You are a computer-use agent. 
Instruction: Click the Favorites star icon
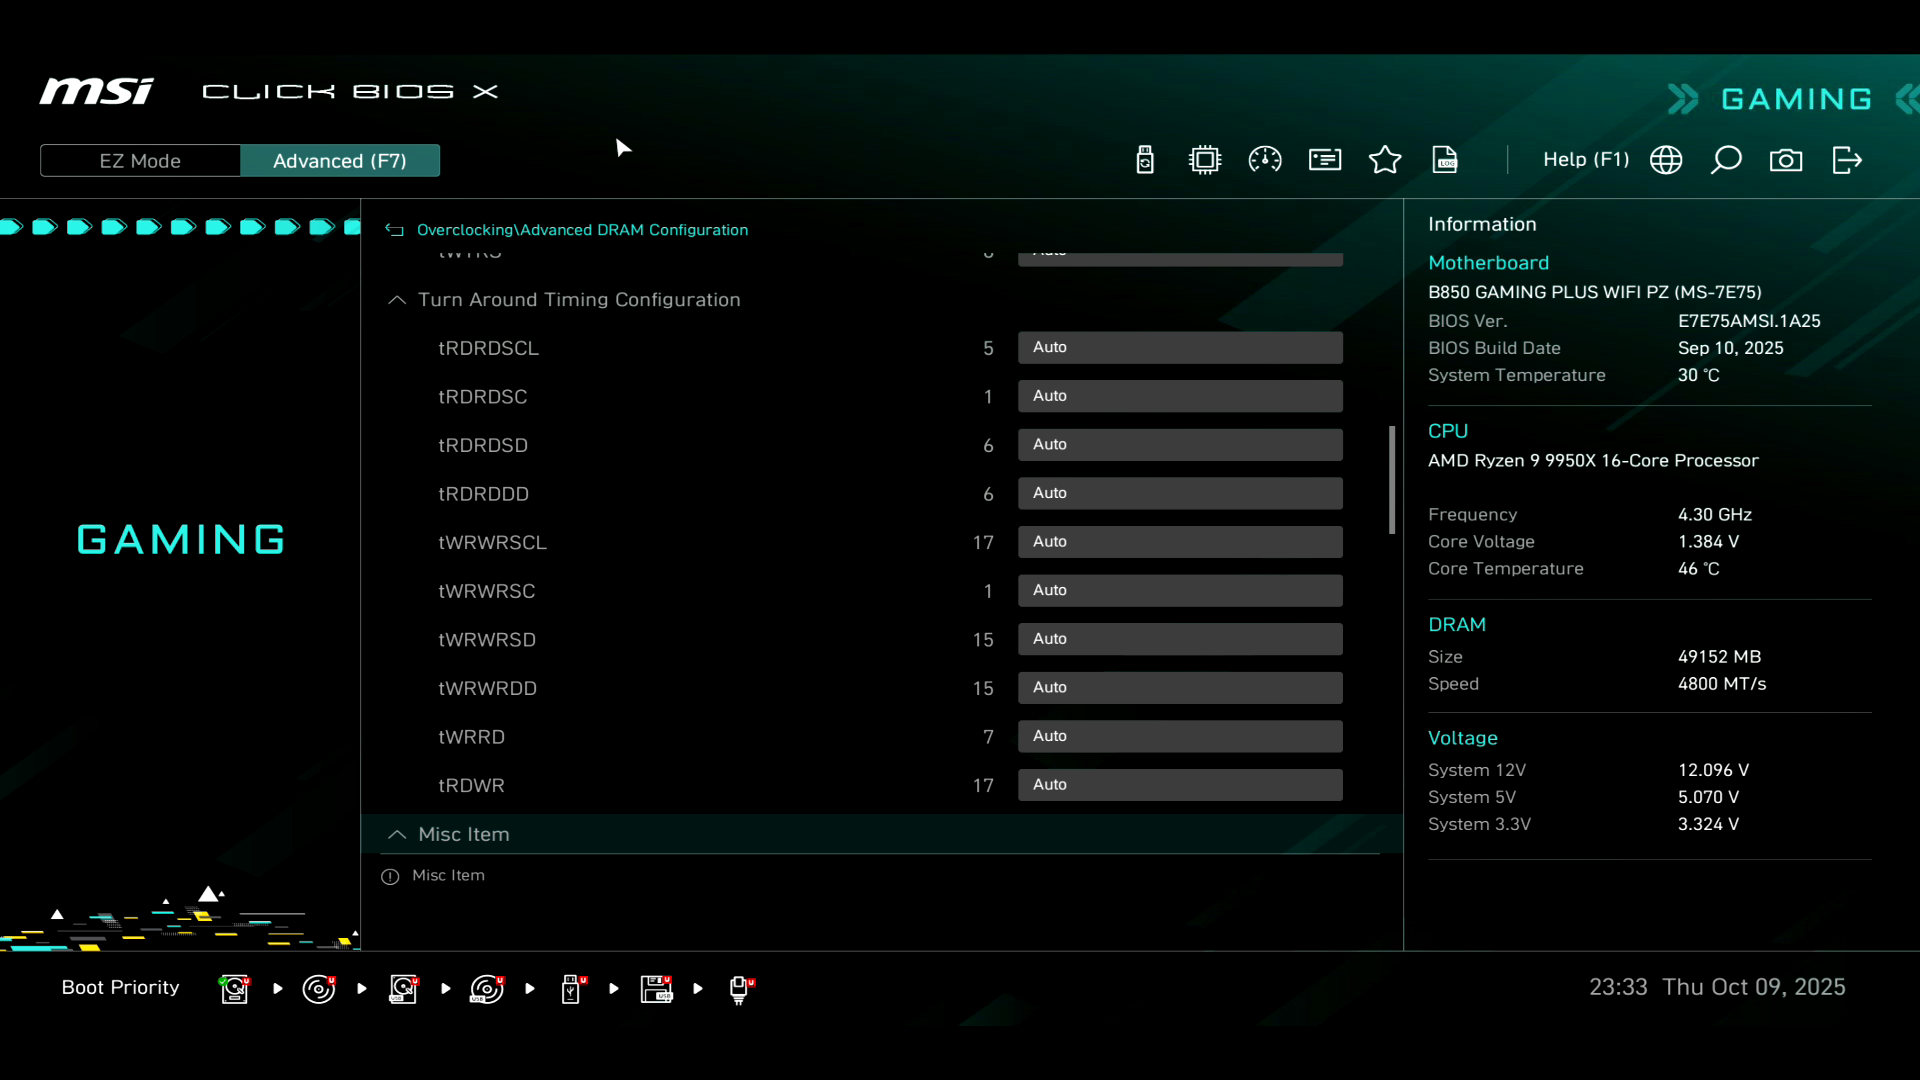click(1385, 160)
